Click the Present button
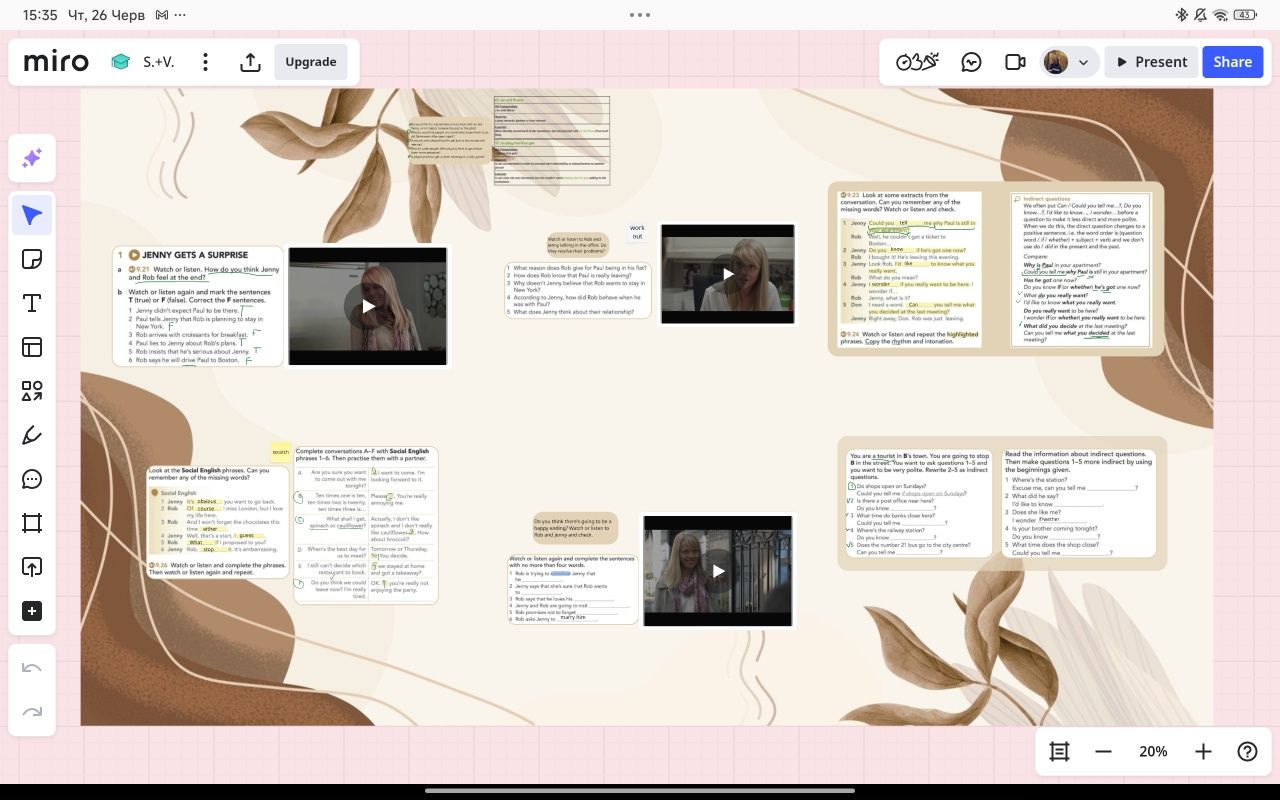 click(x=1151, y=62)
